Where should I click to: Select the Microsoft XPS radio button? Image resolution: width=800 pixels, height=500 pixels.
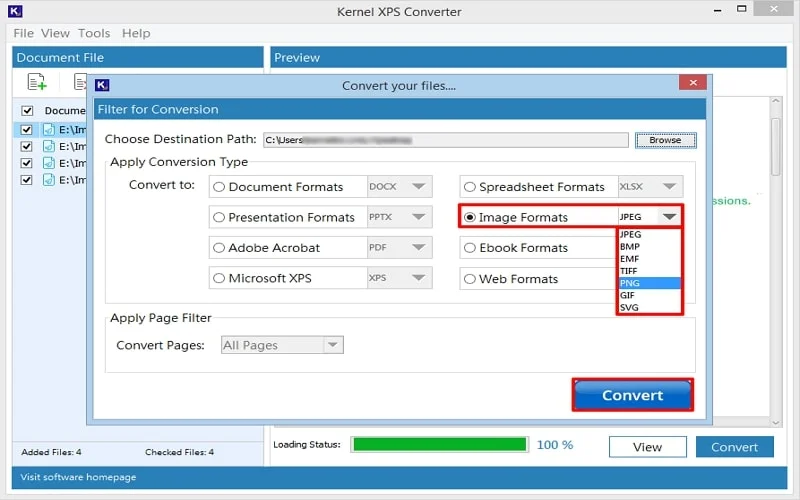pos(219,278)
